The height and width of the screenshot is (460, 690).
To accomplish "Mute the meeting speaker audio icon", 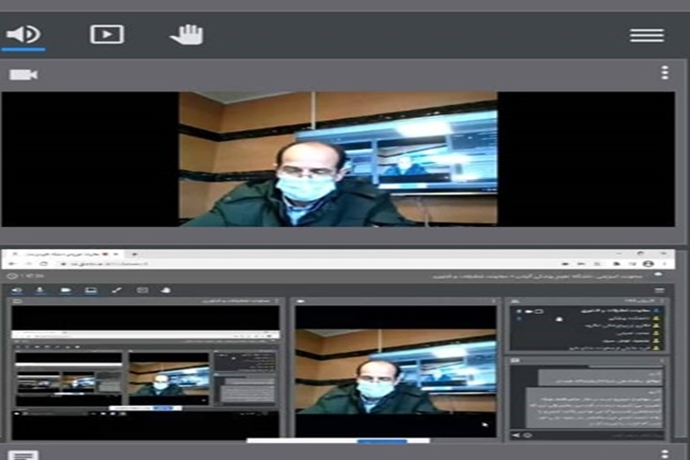I will click(x=22, y=34).
